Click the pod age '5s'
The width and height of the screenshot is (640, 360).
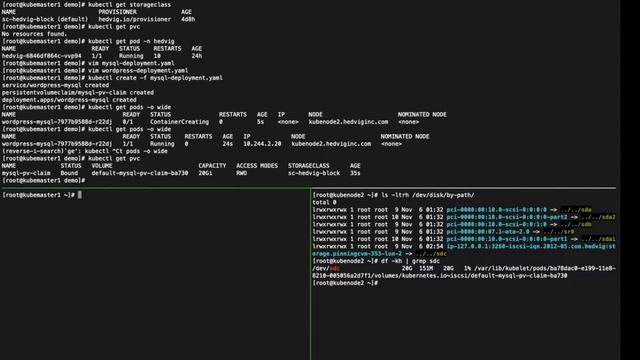pyautogui.click(x=260, y=122)
